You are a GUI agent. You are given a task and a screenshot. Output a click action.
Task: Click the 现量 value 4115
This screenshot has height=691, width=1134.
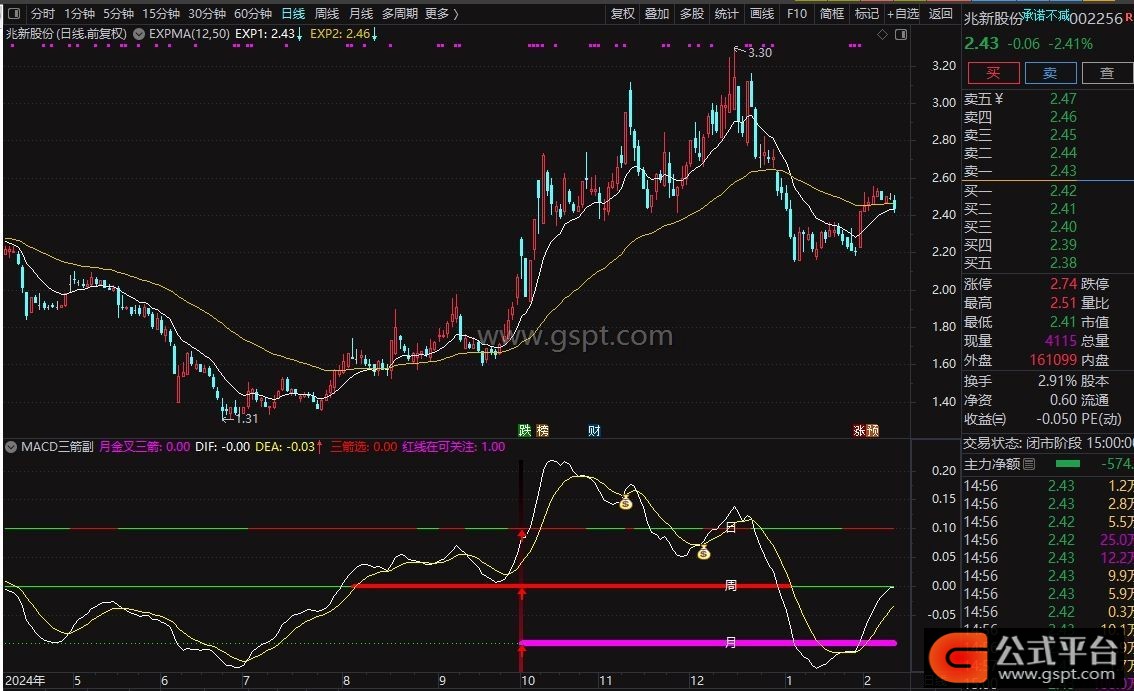point(1060,341)
